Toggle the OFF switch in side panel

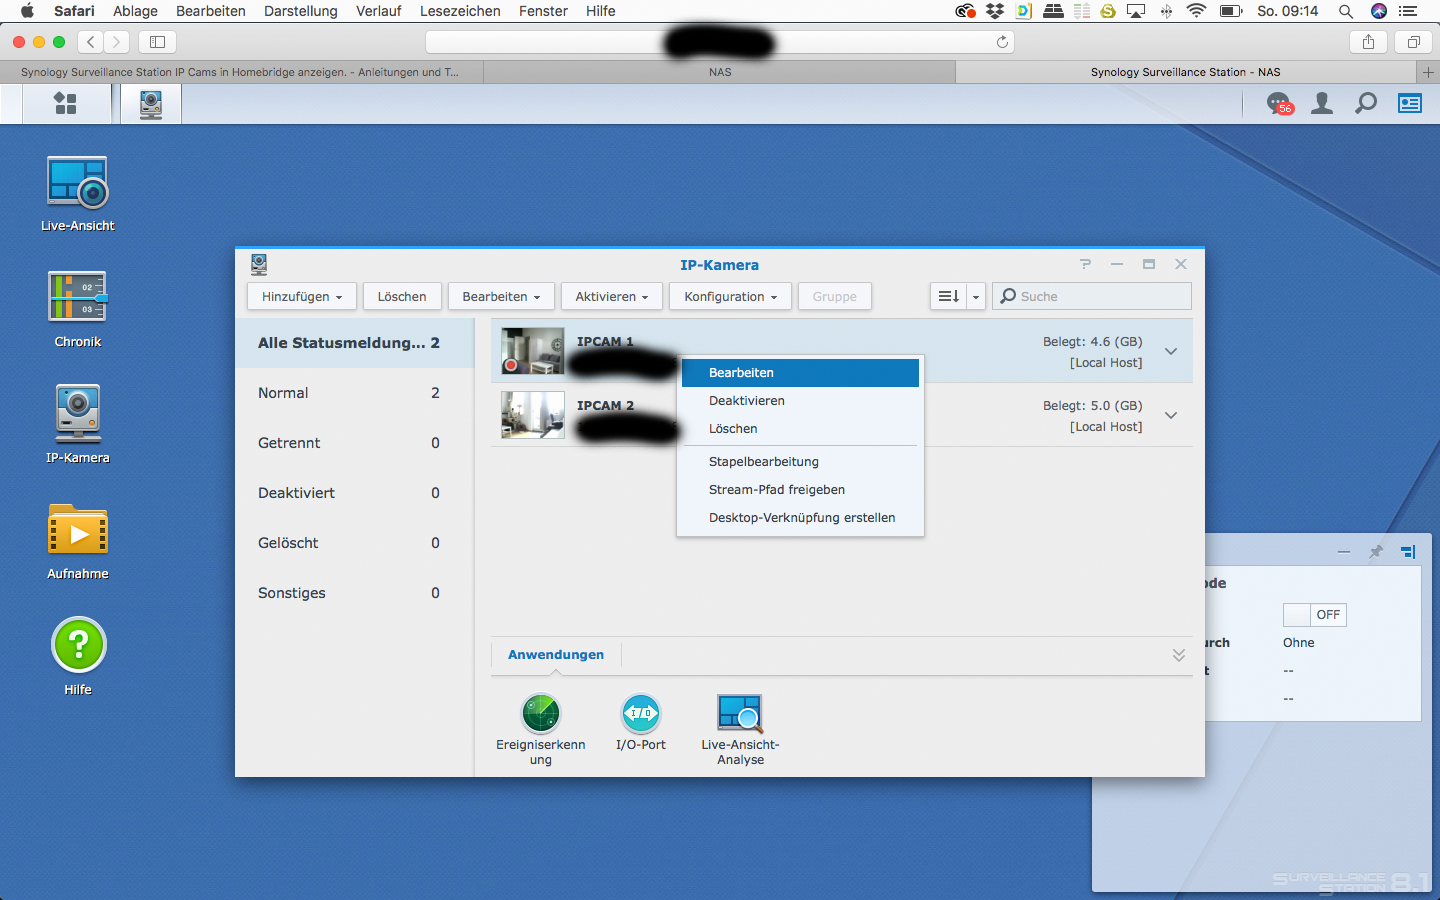(1314, 615)
